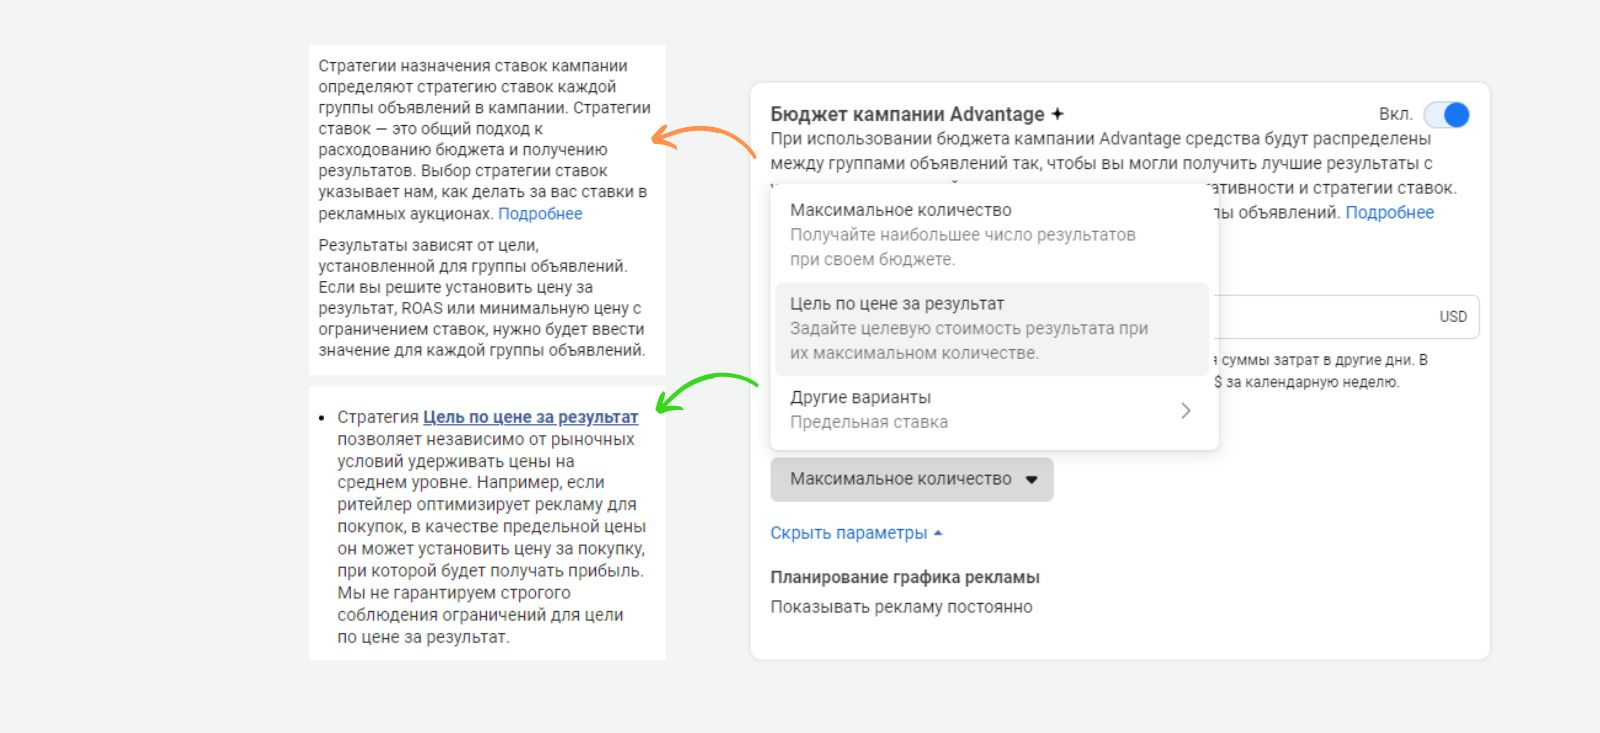Viewport: 1600px width, 733px height.
Task: Click the green curved arrow
Action: point(705,390)
